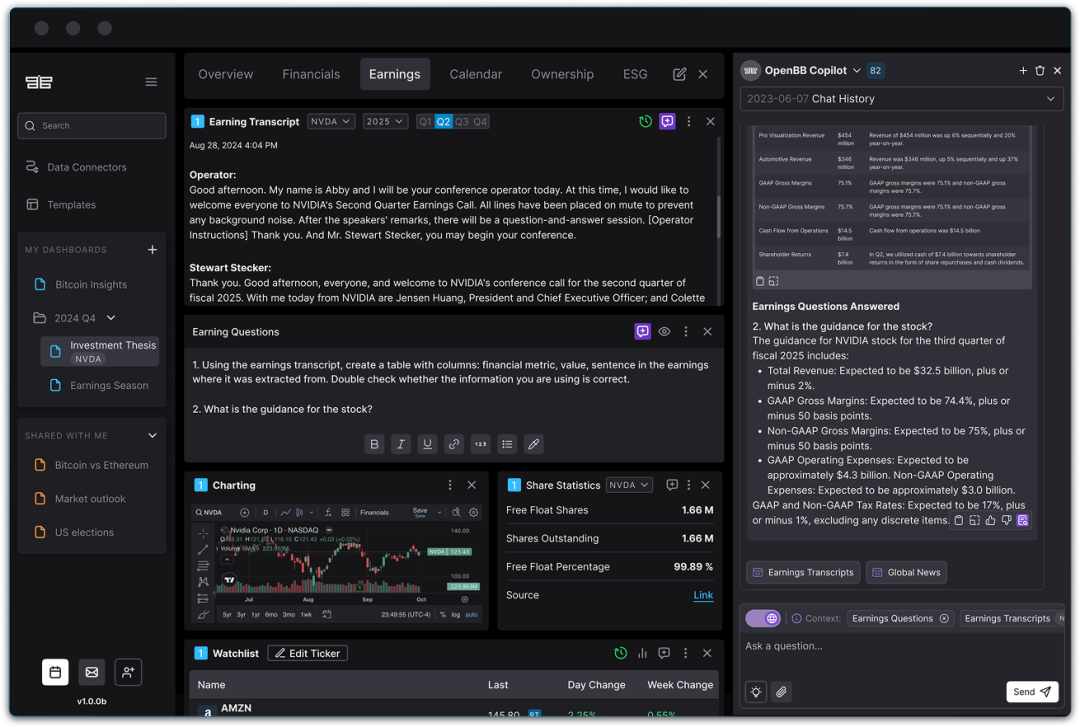
Task: Toggle log scale on the chart
Action: pos(456,615)
